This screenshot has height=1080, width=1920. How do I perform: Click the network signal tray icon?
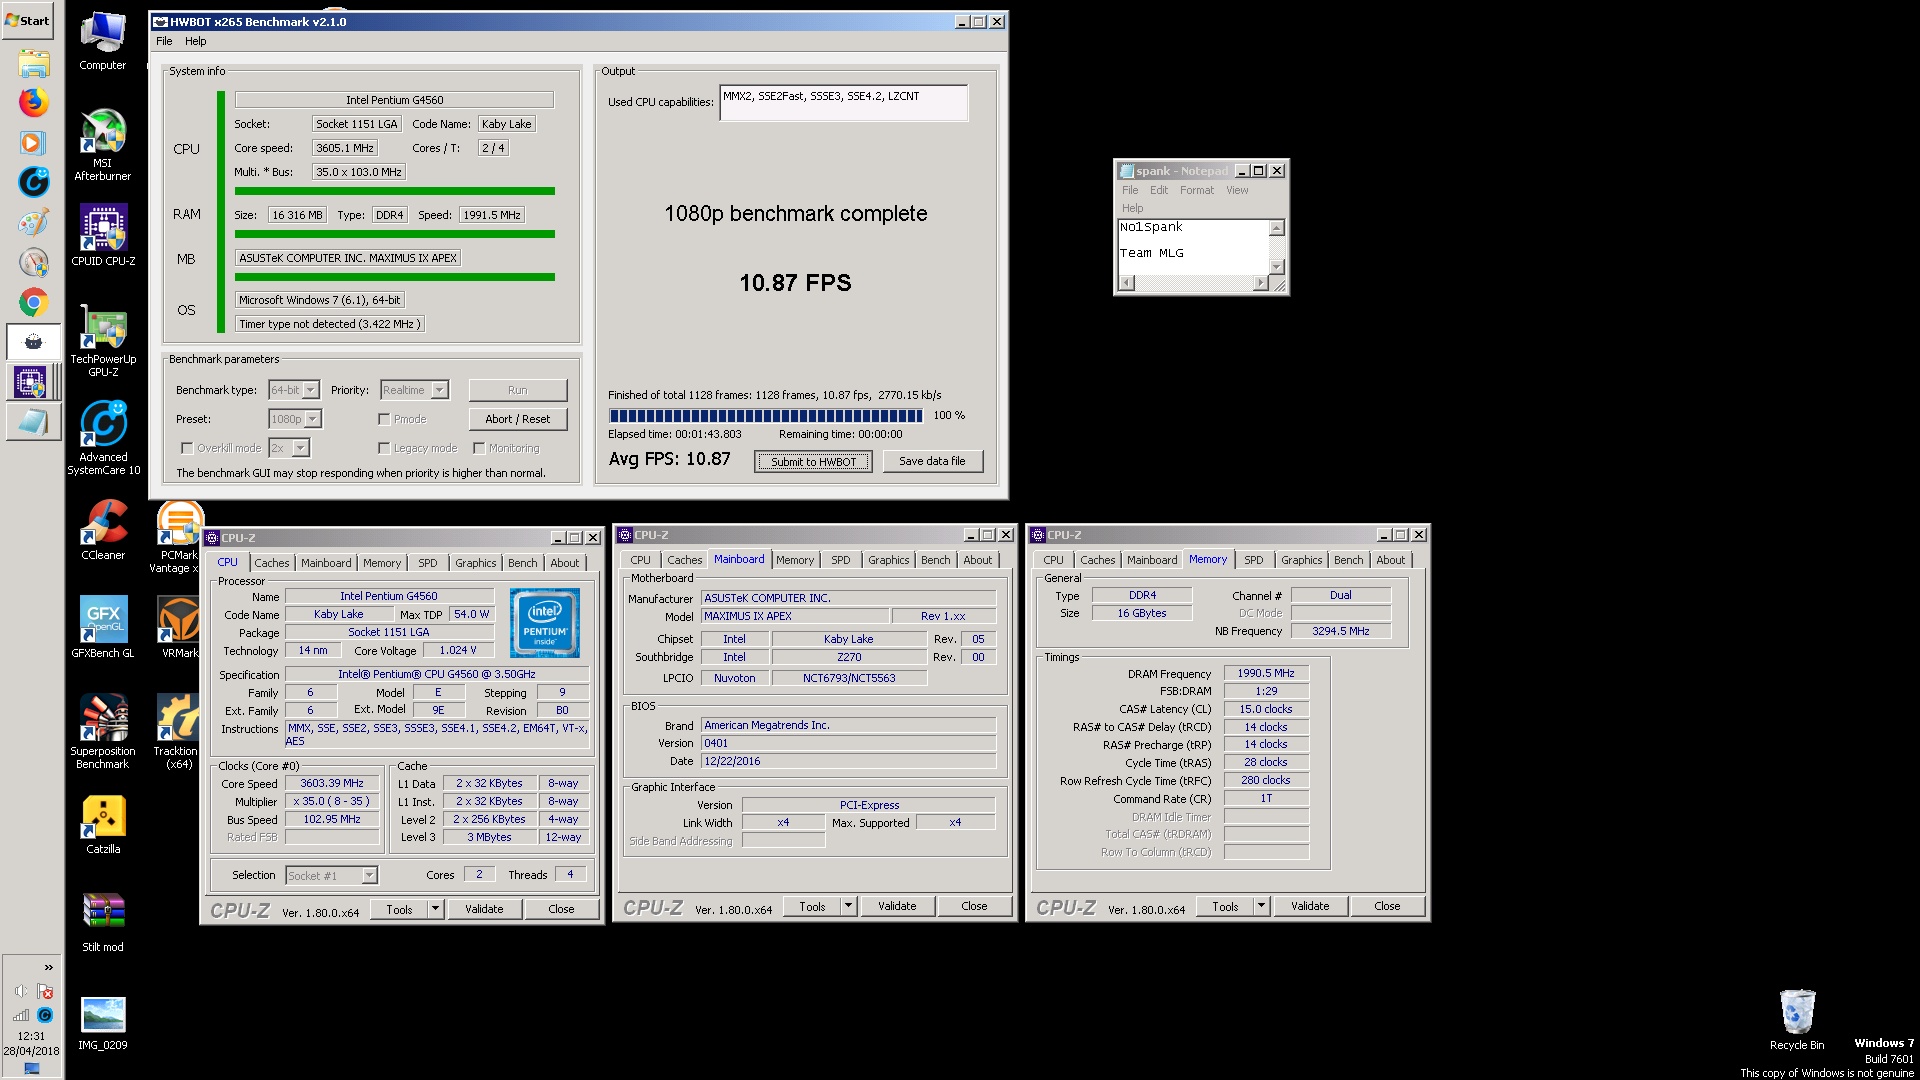click(x=21, y=1015)
